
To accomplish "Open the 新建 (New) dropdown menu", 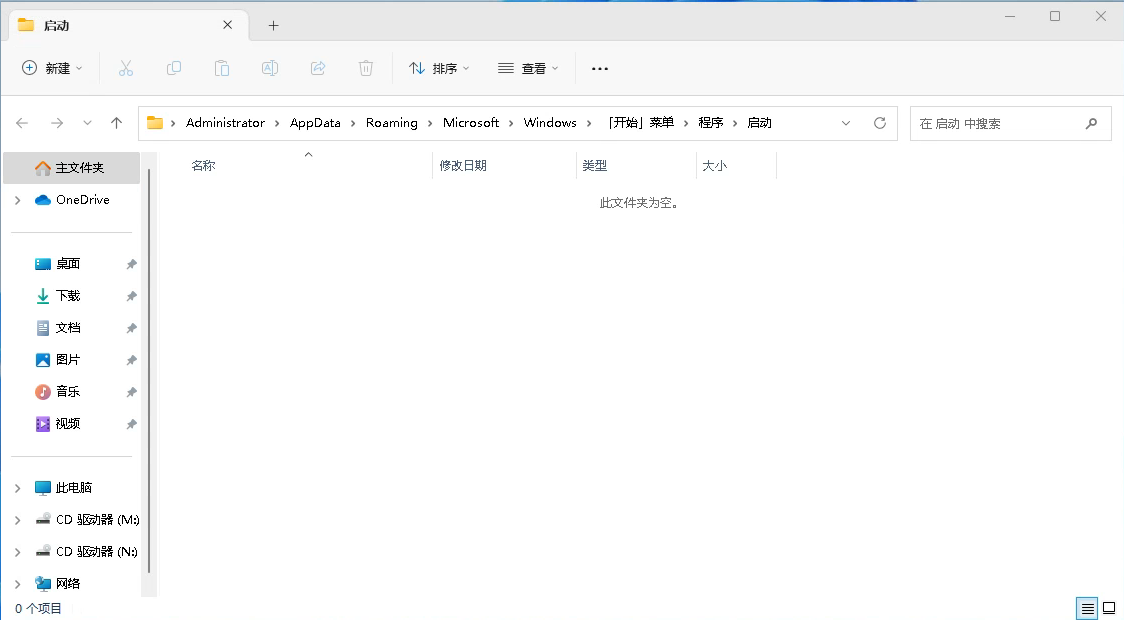I will coord(52,68).
